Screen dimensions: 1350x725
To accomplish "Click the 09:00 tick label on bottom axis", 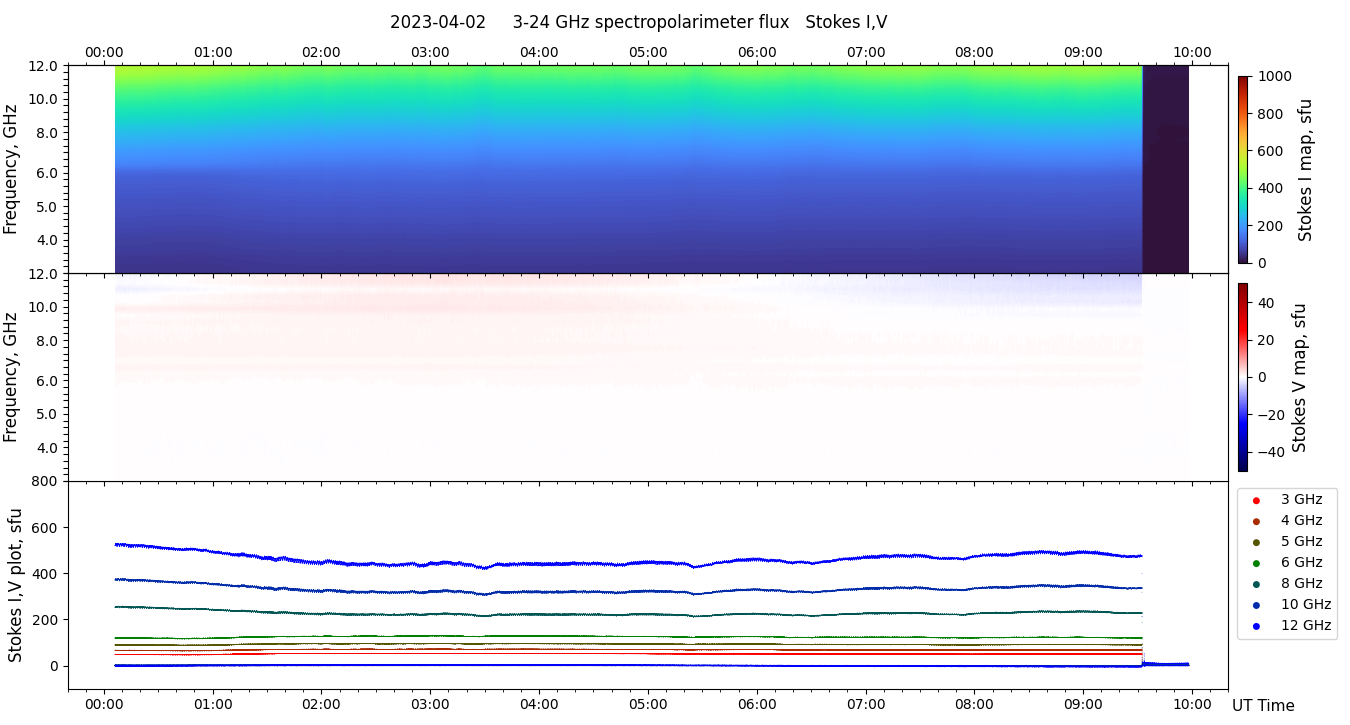I will [x=1083, y=703].
